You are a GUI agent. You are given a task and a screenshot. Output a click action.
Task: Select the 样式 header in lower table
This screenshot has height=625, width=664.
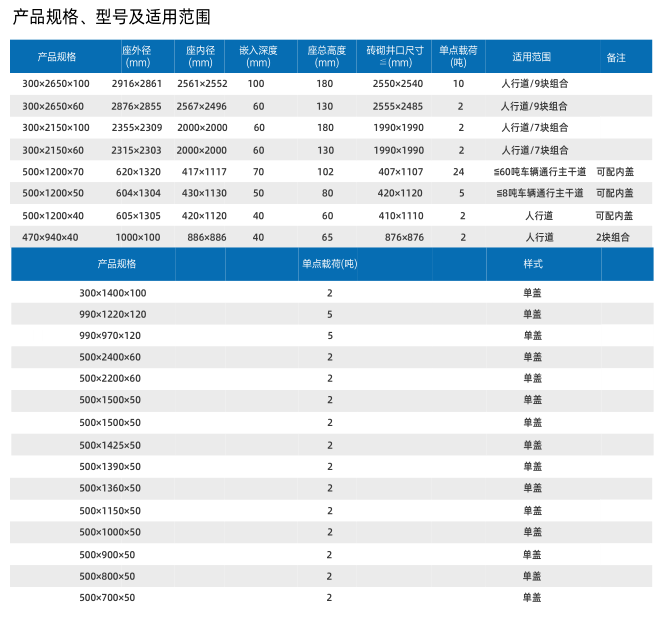[x=532, y=264]
